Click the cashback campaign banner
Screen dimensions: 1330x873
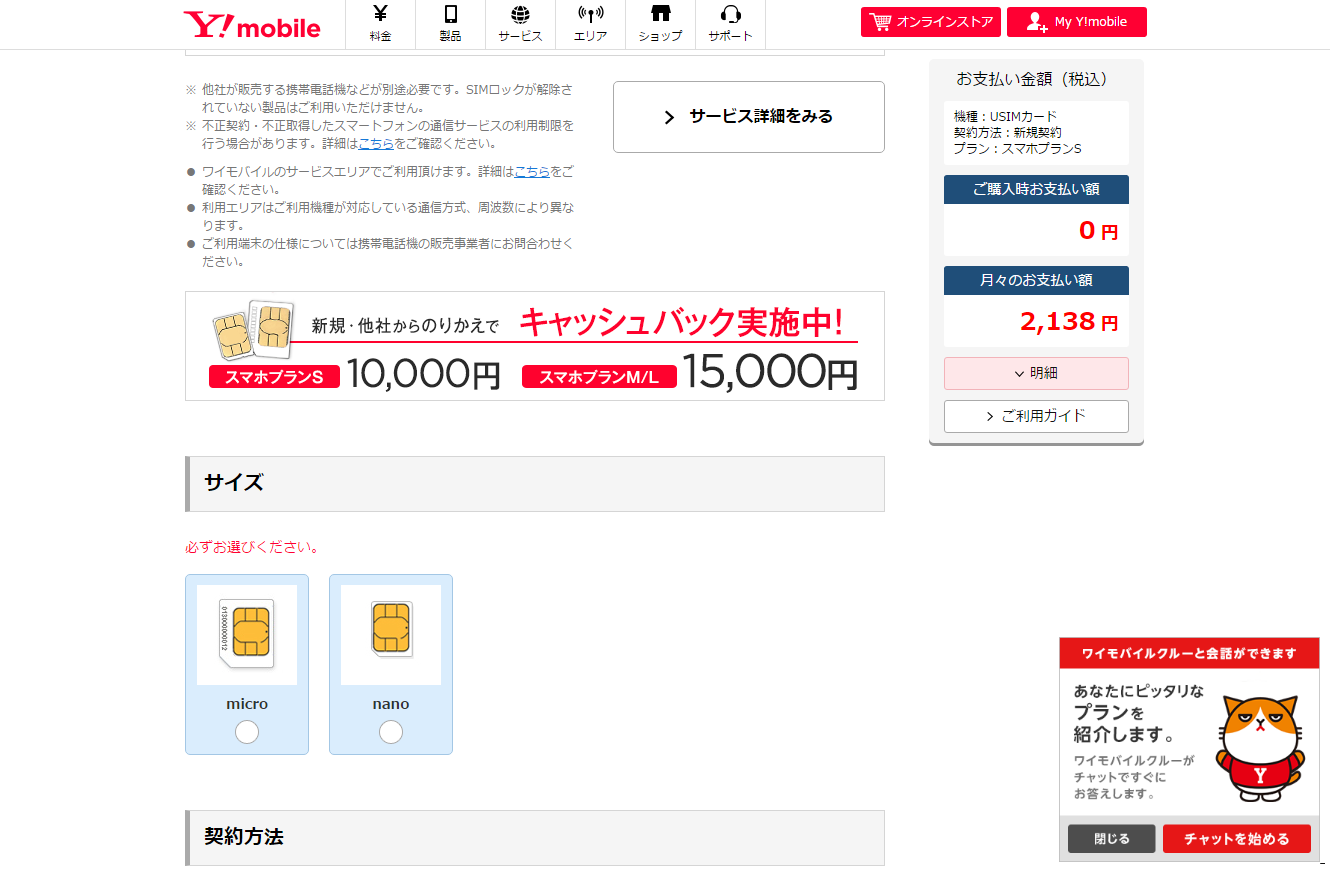click(x=535, y=346)
